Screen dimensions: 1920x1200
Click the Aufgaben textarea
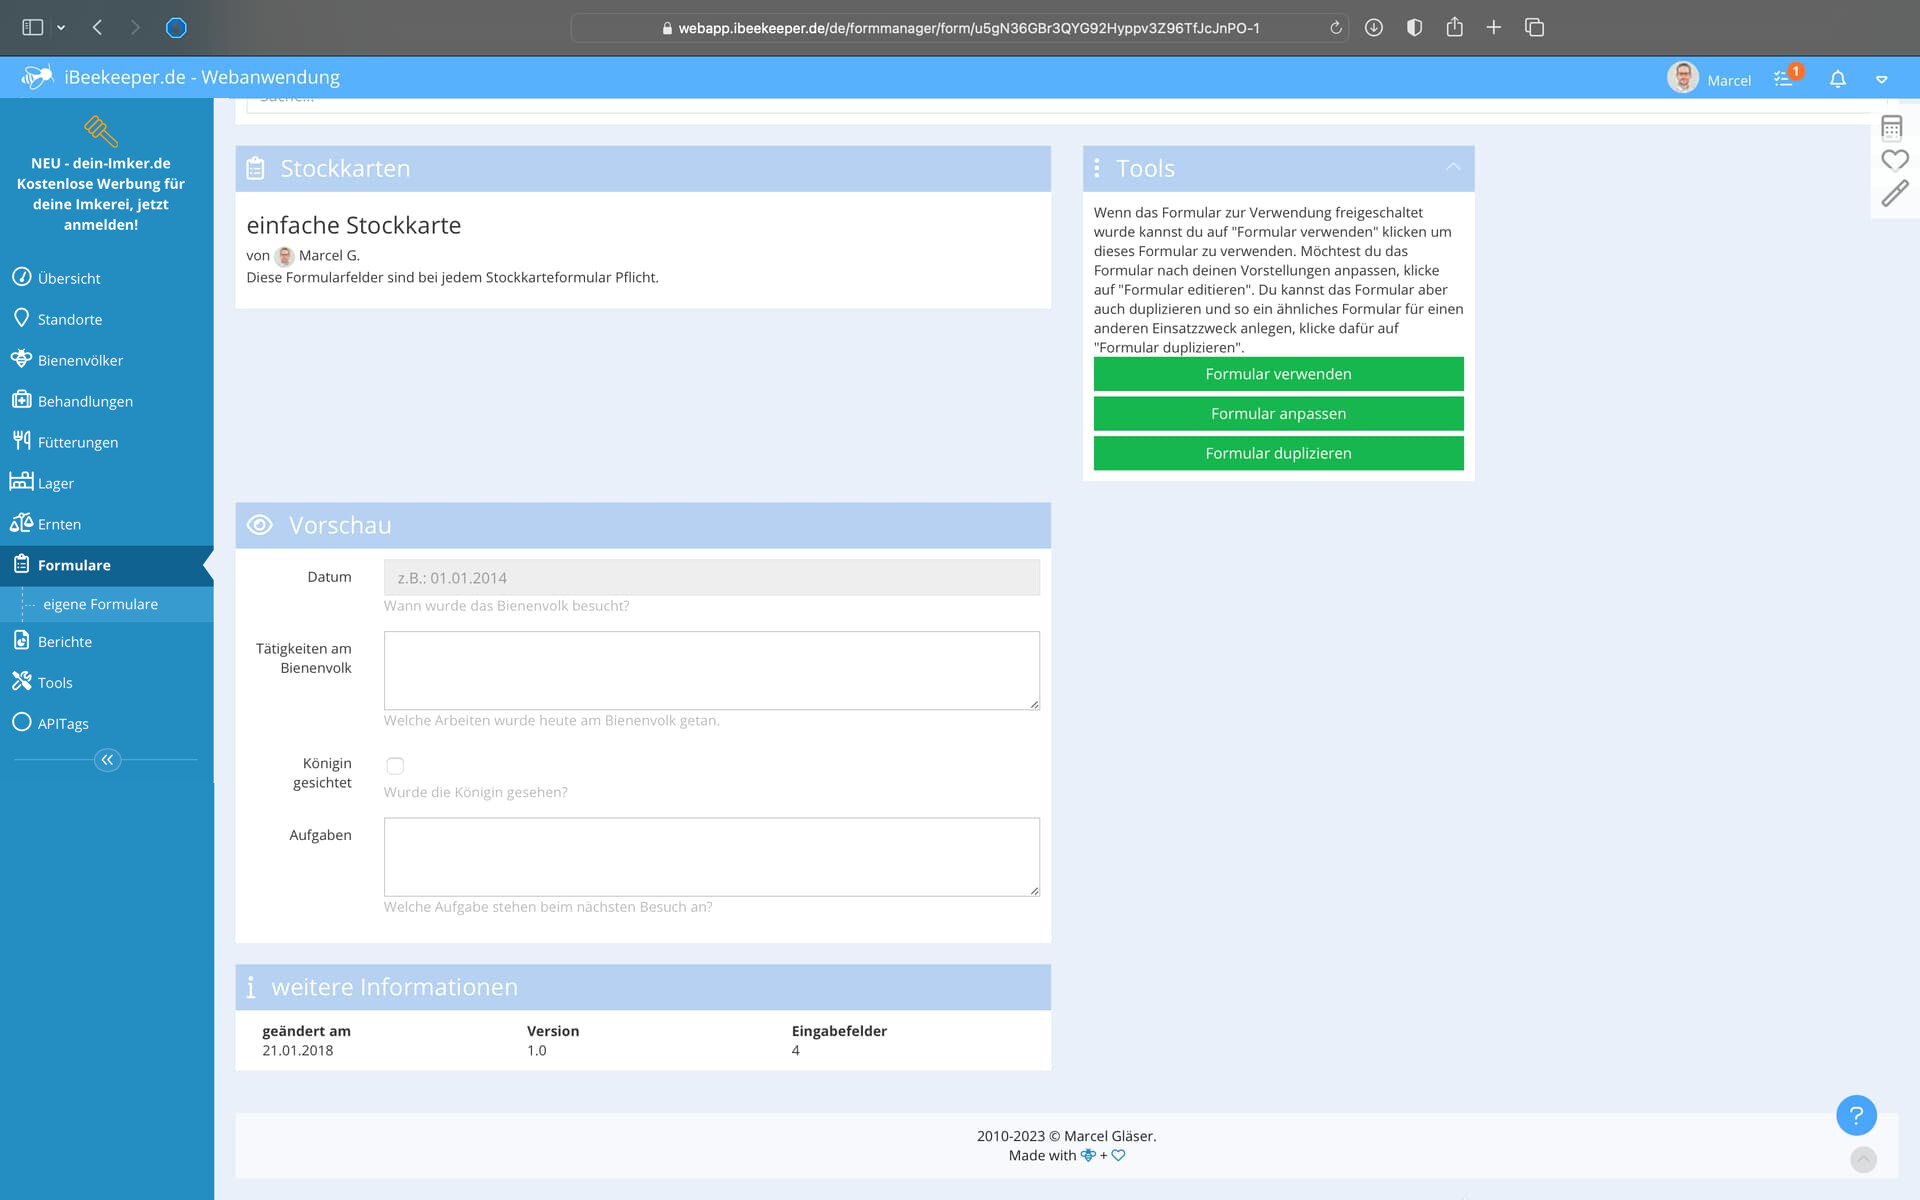click(x=711, y=857)
